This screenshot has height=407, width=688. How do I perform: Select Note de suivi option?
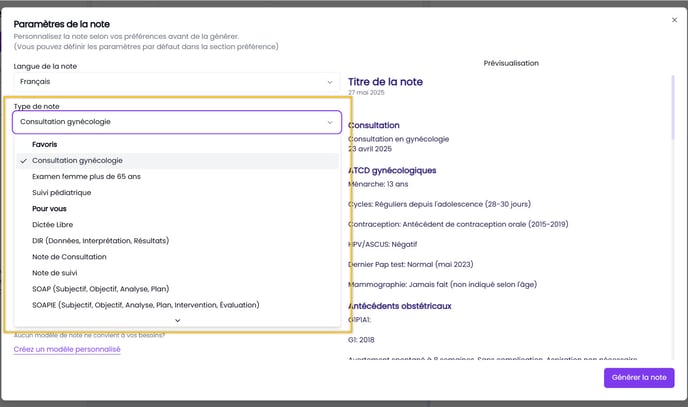[55, 273]
